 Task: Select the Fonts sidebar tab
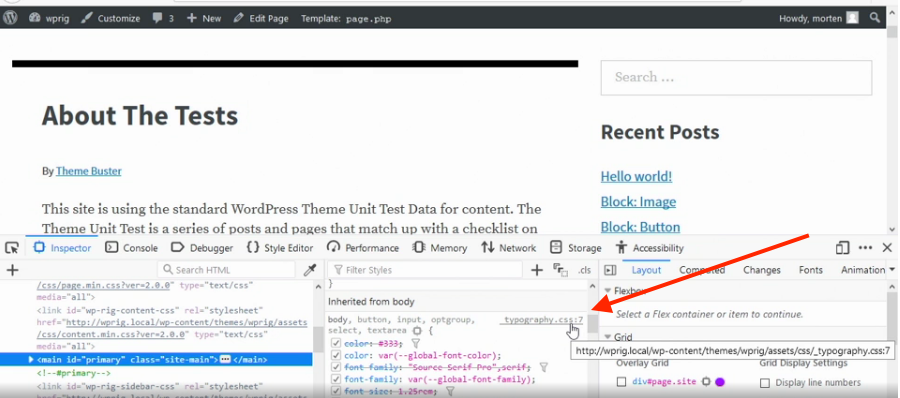[x=810, y=270]
